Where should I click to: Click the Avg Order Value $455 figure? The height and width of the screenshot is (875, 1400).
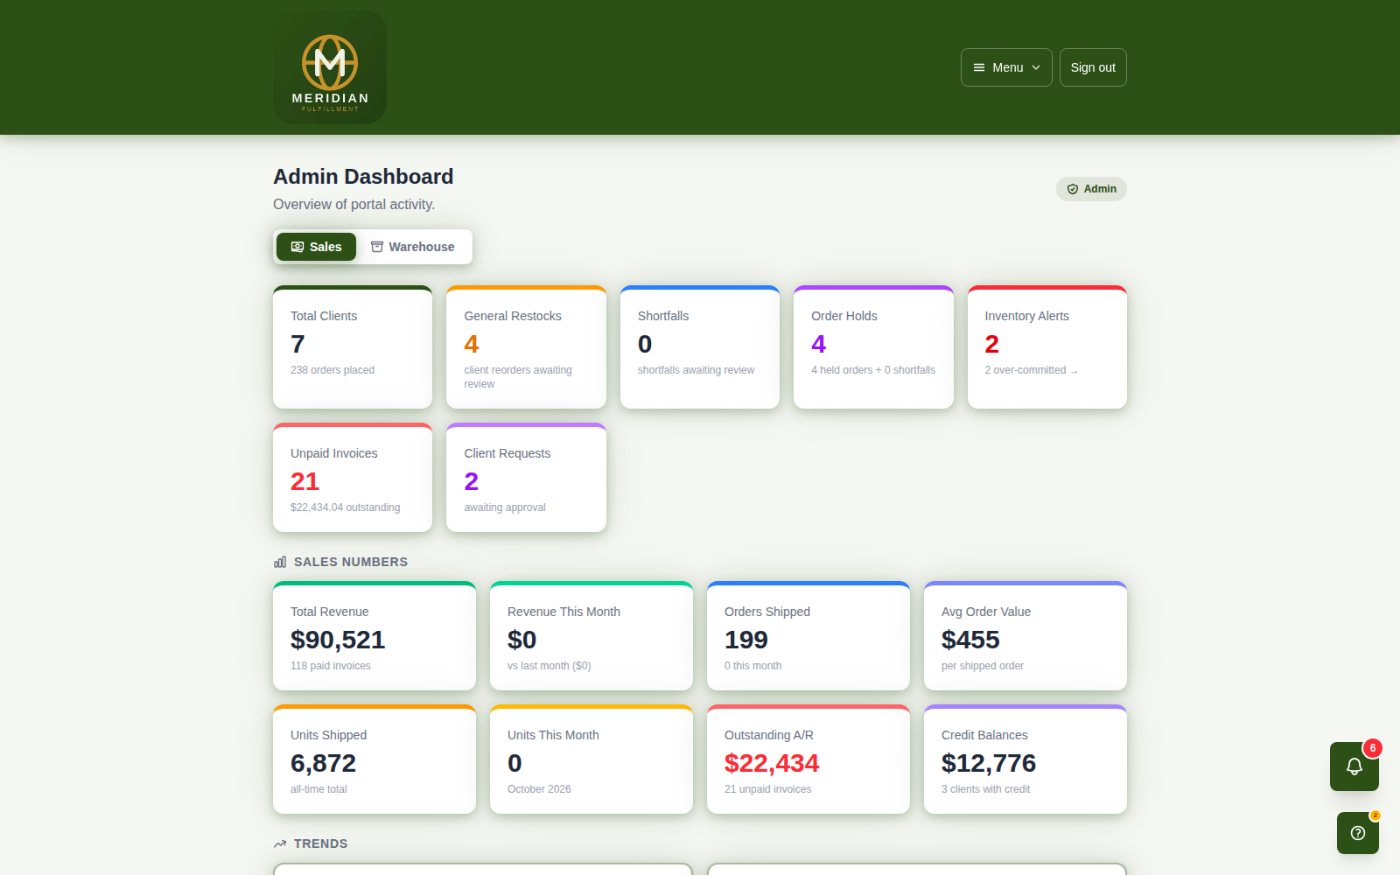[970, 640]
